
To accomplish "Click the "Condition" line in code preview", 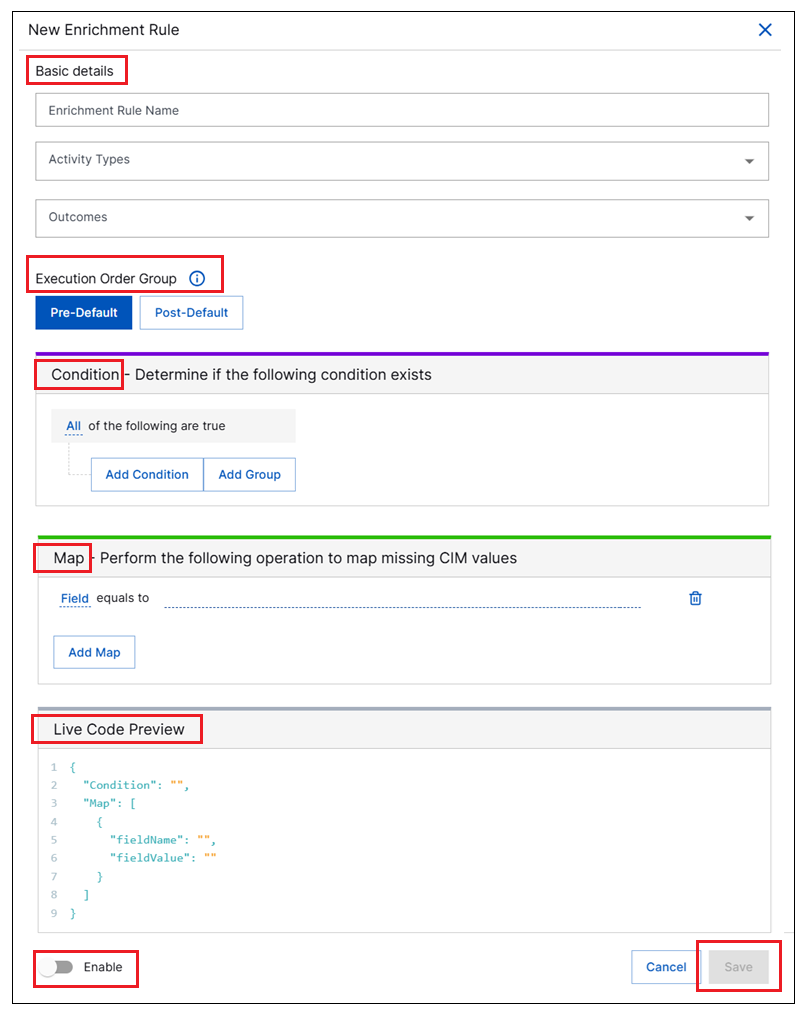I will click(x=136, y=785).
